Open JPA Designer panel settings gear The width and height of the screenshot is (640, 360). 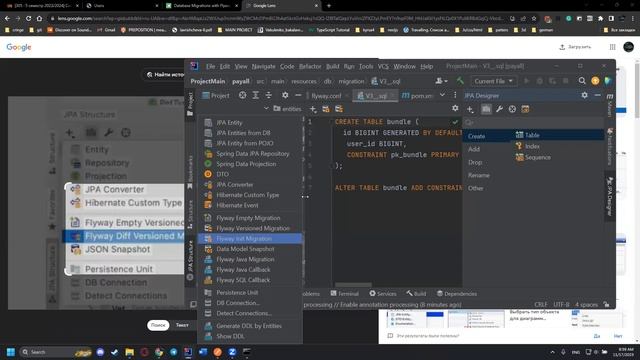(584, 95)
